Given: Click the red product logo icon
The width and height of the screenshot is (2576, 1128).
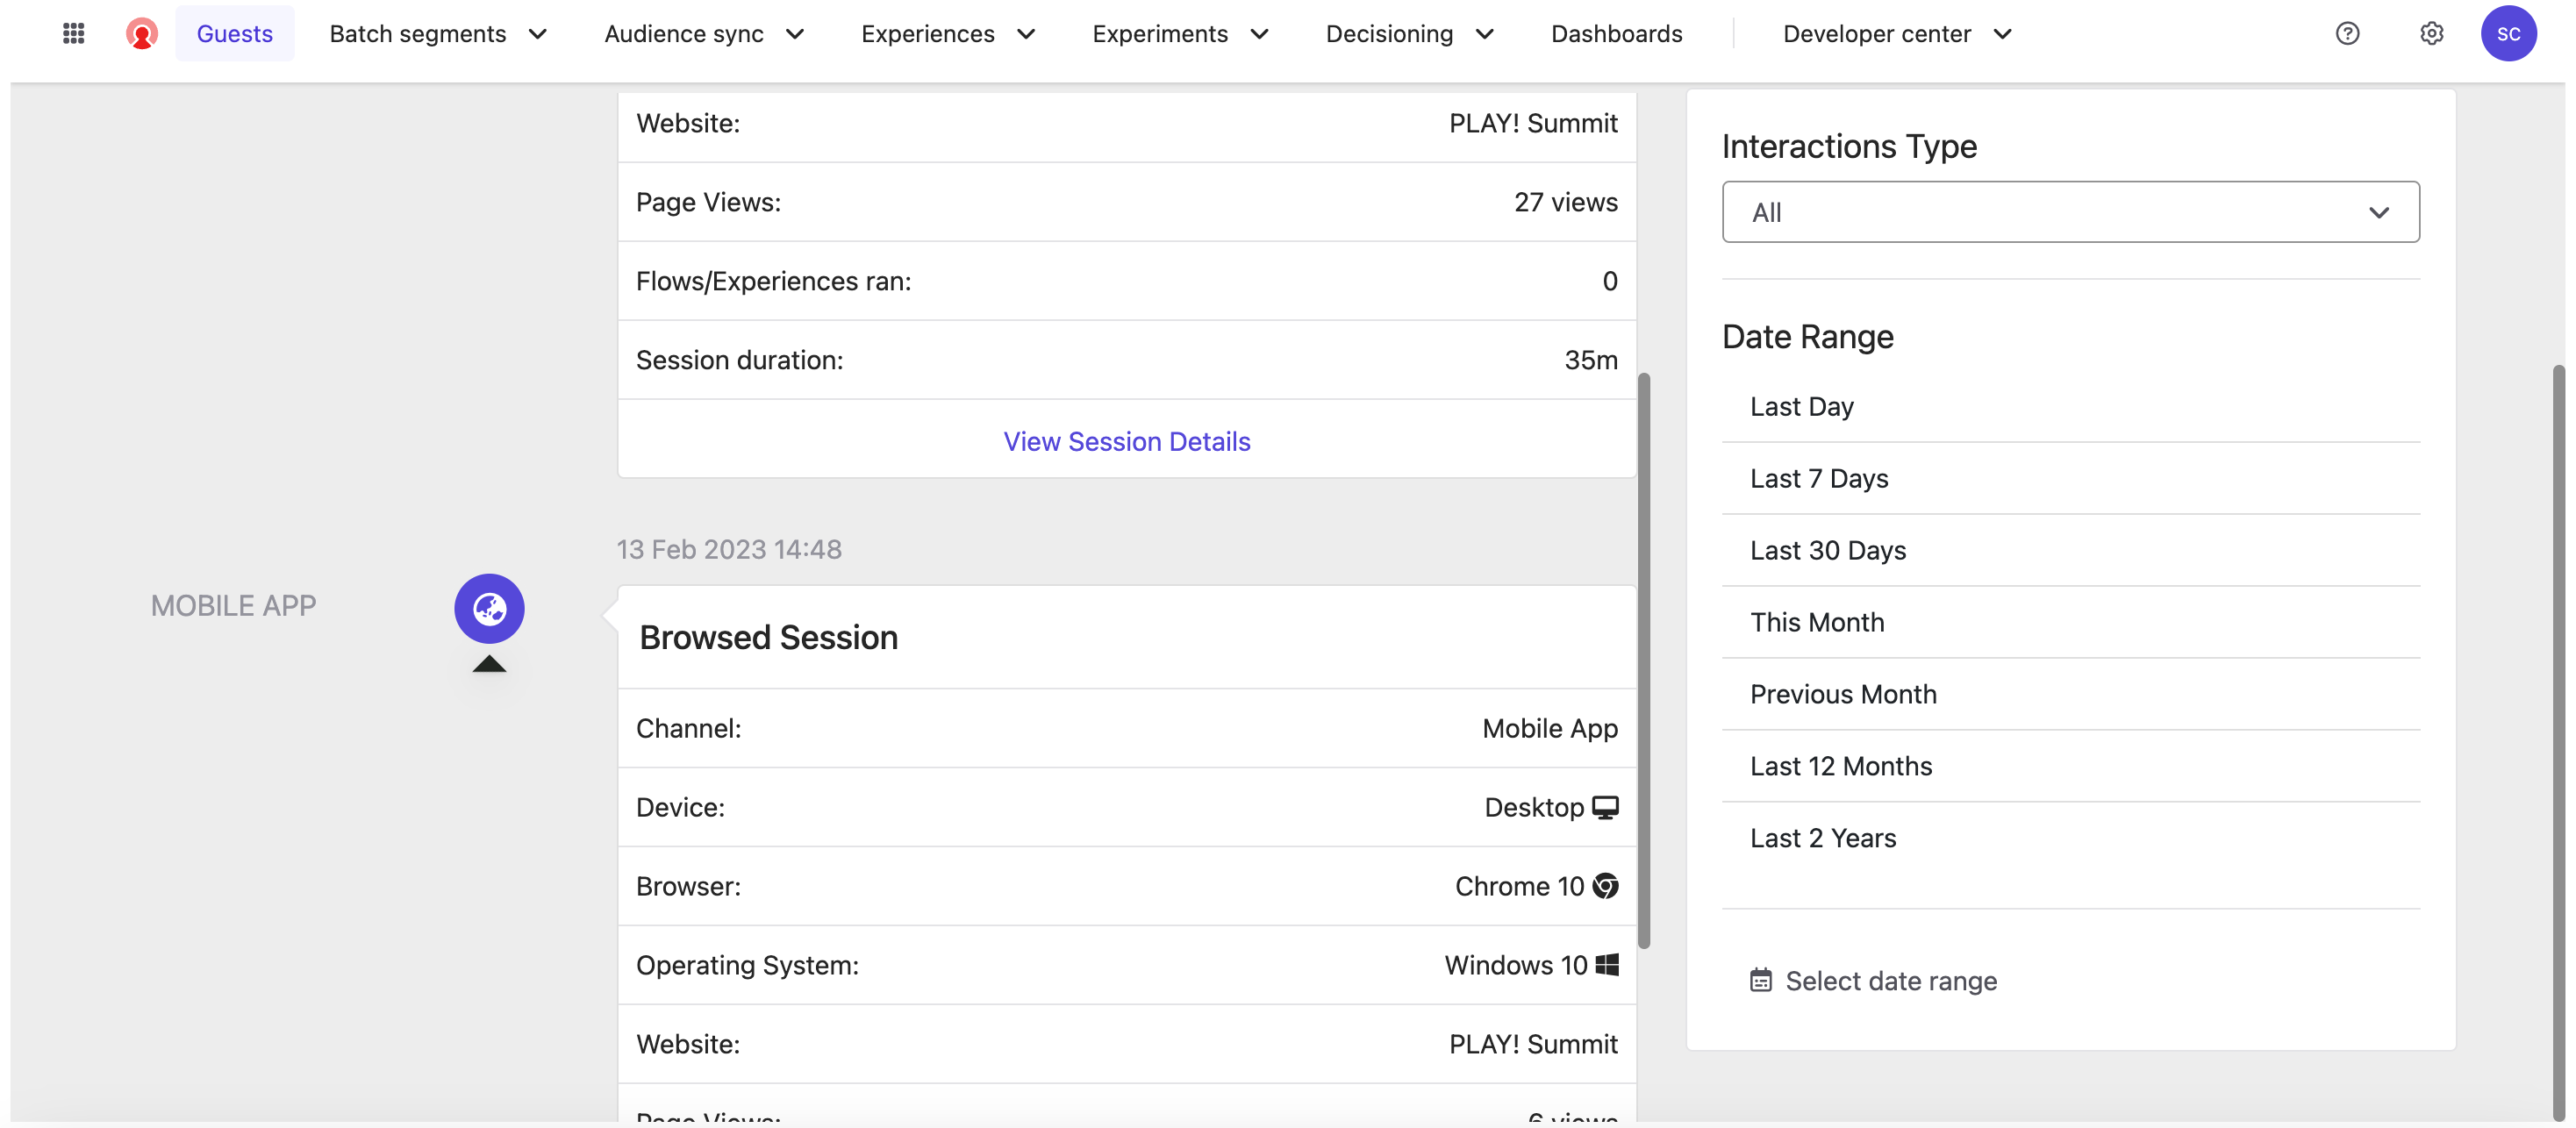Looking at the screenshot, I should tap(141, 33).
